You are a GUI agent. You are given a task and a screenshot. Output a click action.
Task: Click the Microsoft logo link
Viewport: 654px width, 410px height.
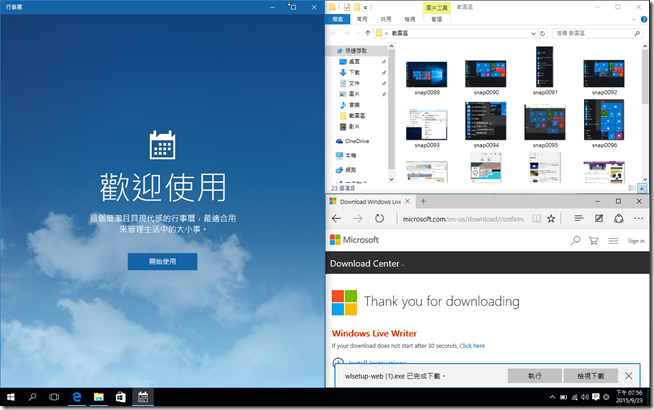[x=355, y=240]
